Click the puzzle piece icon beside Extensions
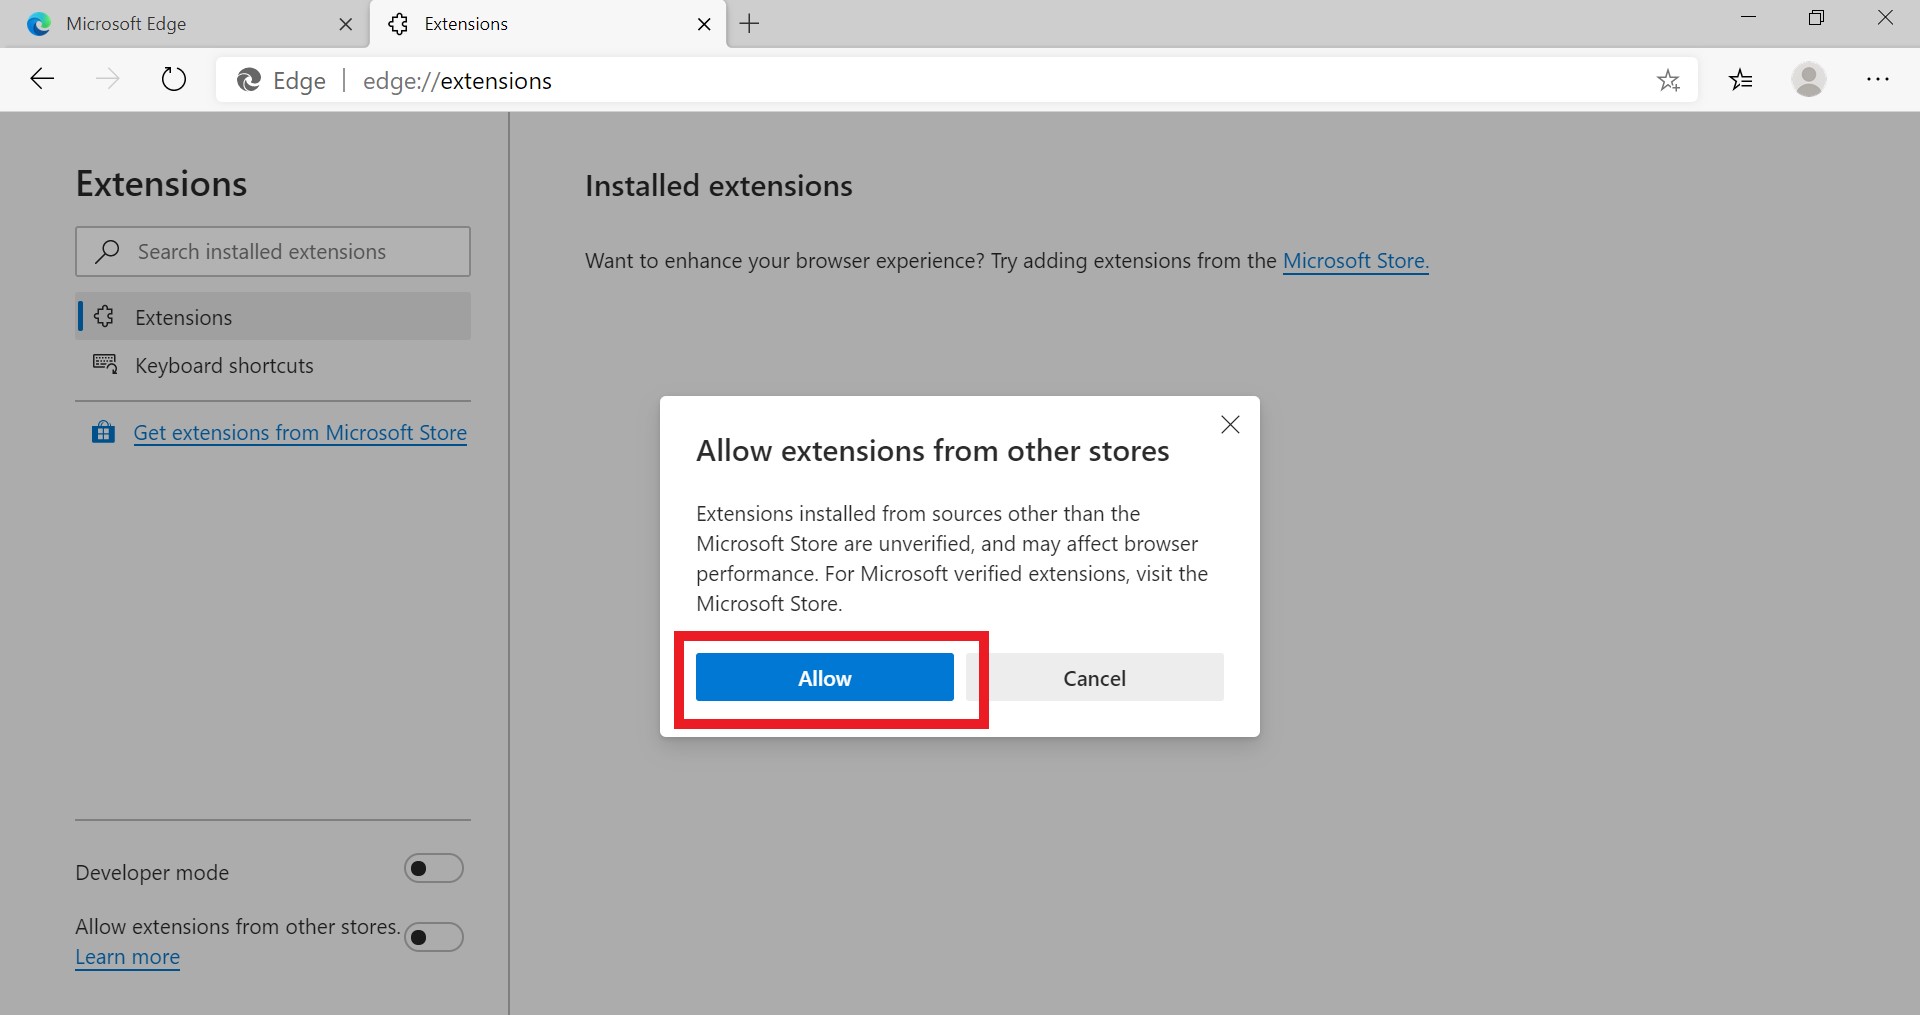This screenshot has width=1920, height=1015. (x=104, y=316)
